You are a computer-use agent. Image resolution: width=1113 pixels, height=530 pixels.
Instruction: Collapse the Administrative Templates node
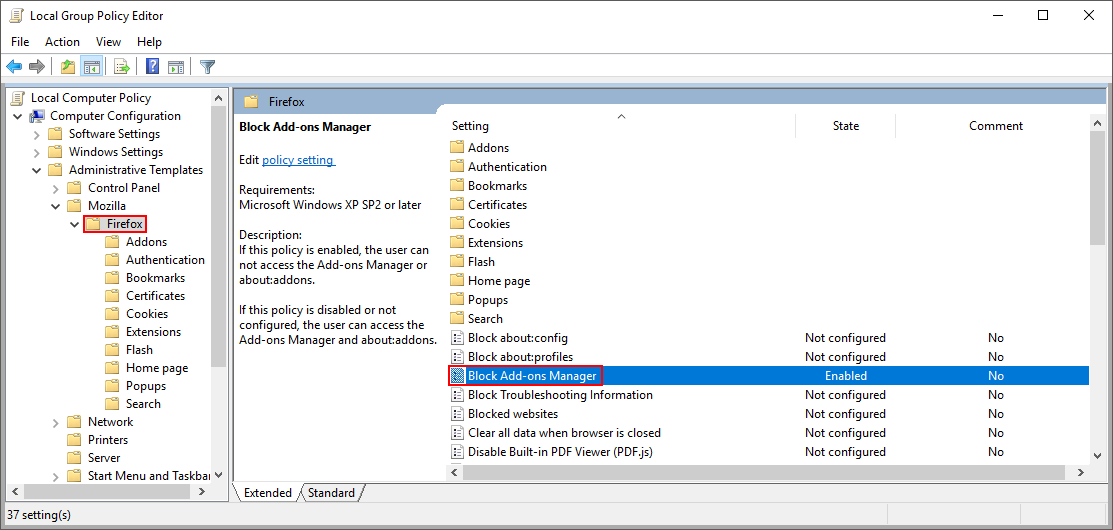[x=37, y=170]
